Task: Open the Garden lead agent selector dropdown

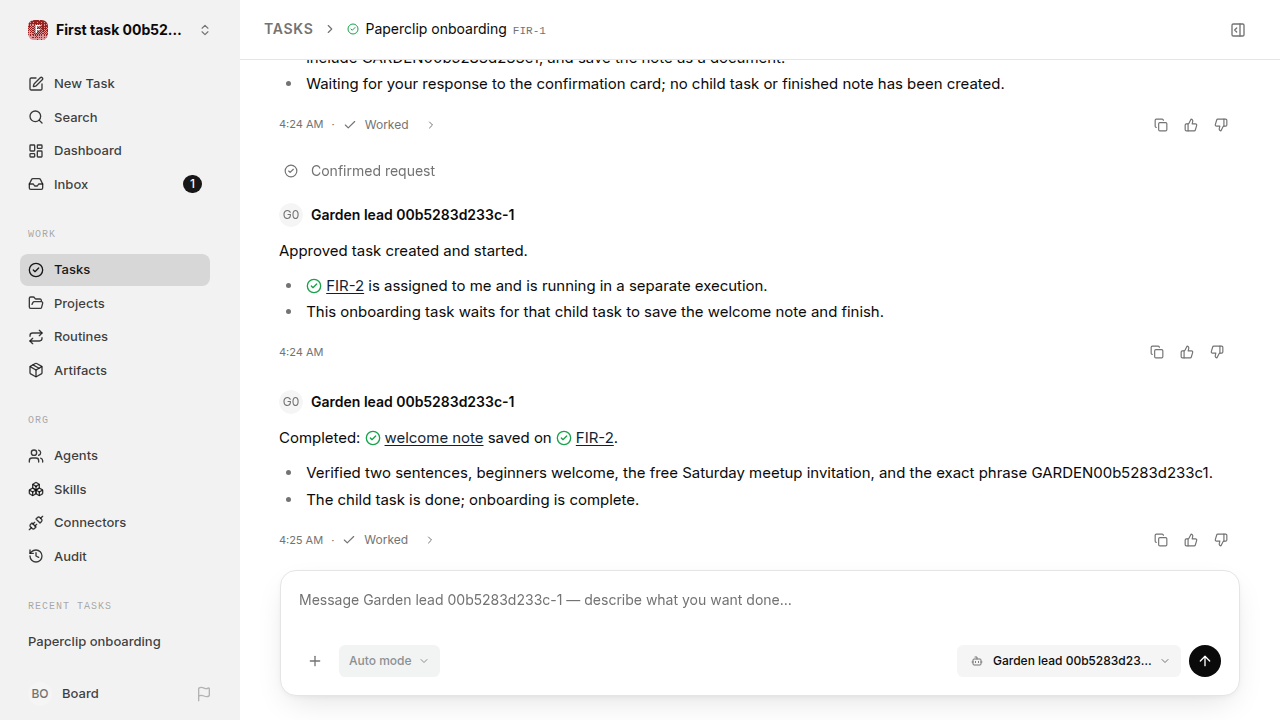Action: [x=1069, y=661]
